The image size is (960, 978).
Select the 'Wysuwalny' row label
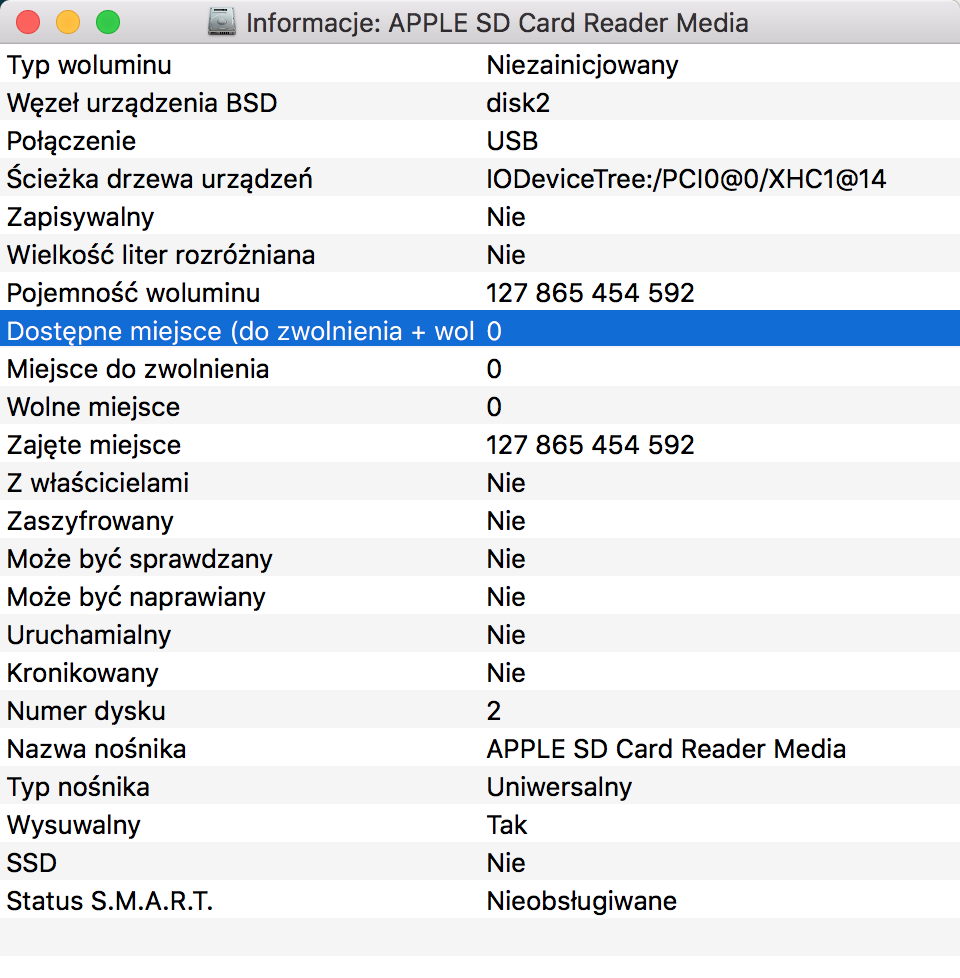pos(74,825)
